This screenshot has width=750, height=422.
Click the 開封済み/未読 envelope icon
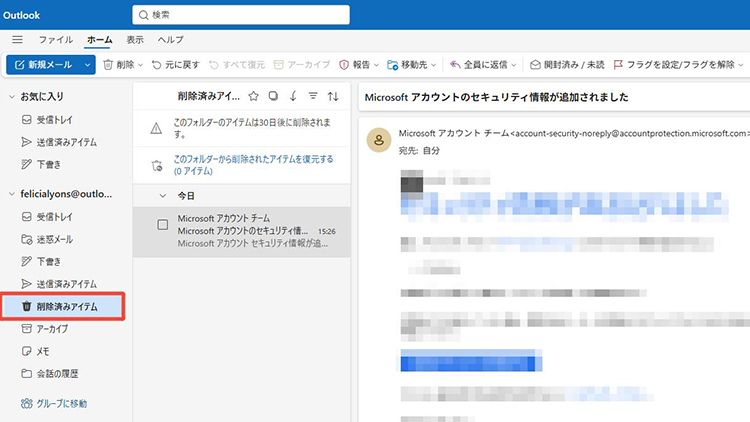tap(535, 65)
